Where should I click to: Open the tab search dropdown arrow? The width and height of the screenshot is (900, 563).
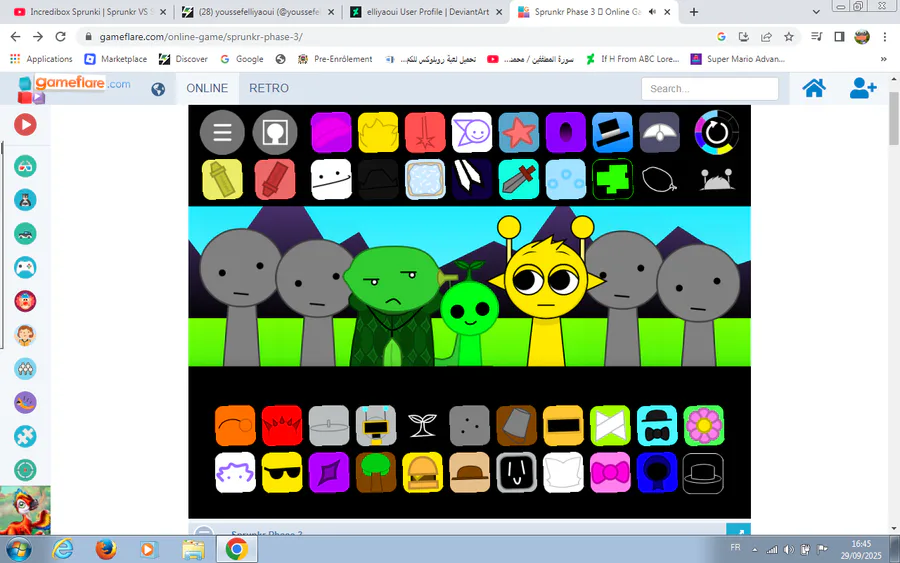pos(816,11)
